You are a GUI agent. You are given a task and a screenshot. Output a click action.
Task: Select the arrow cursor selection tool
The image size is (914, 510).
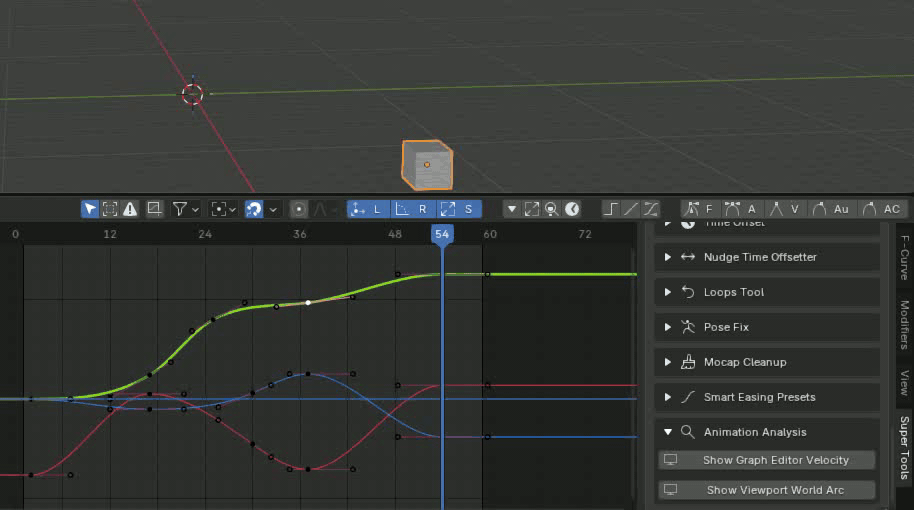point(89,209)
